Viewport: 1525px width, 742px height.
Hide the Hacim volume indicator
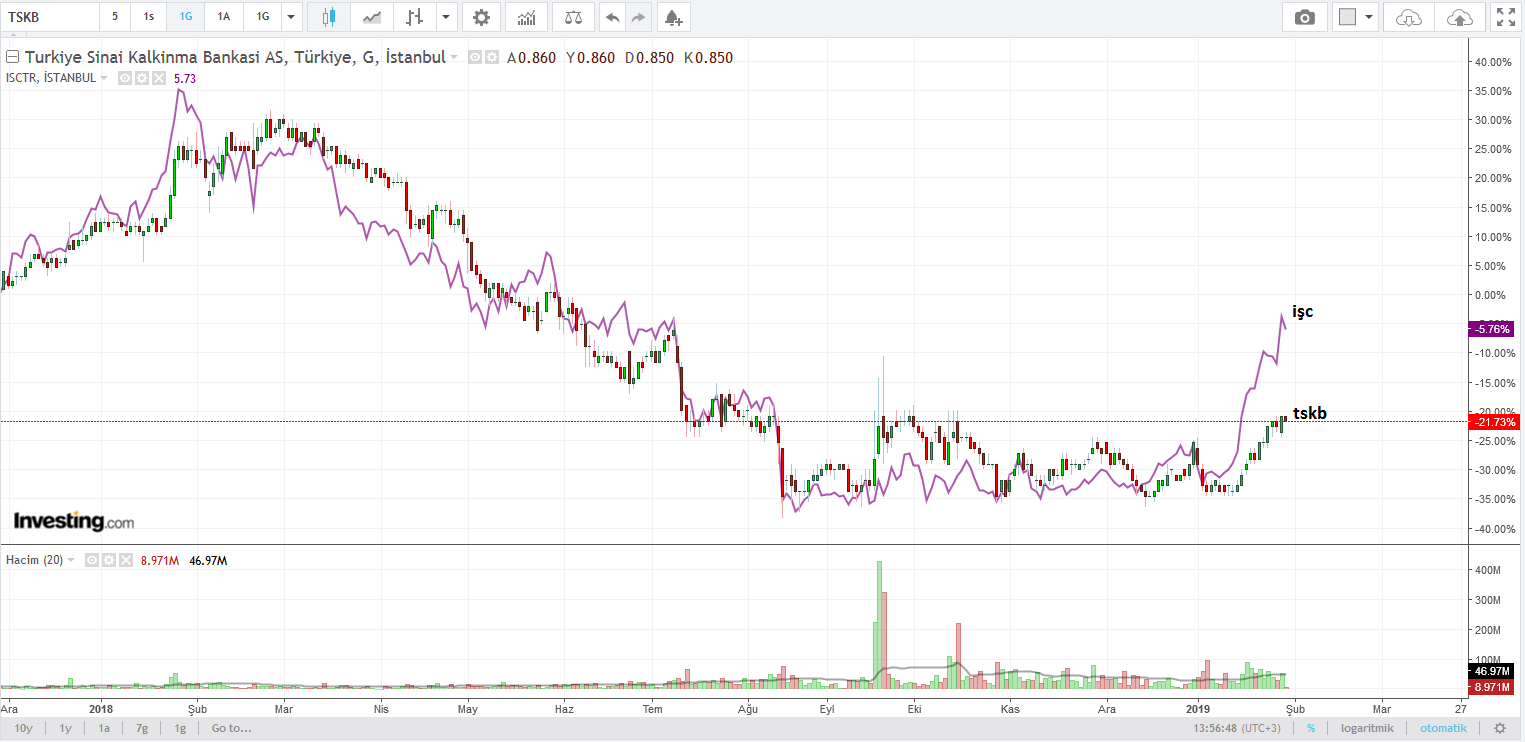click(x=91, y=560)
